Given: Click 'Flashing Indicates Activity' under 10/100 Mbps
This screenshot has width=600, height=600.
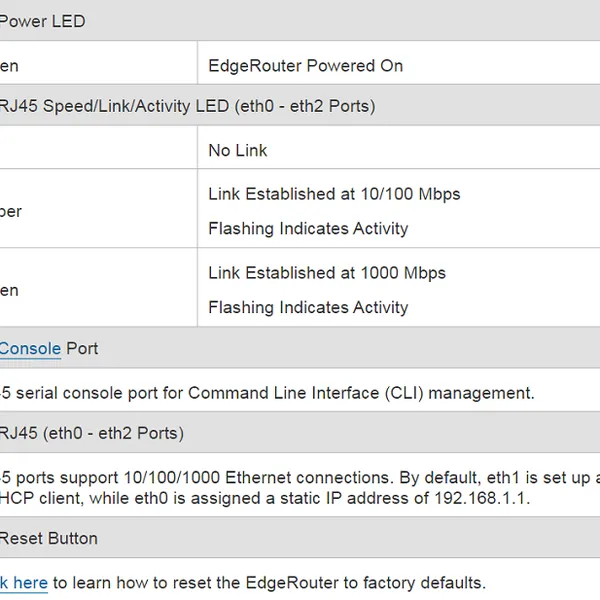Looking at the screenshot, I should [x=308, y=229].
